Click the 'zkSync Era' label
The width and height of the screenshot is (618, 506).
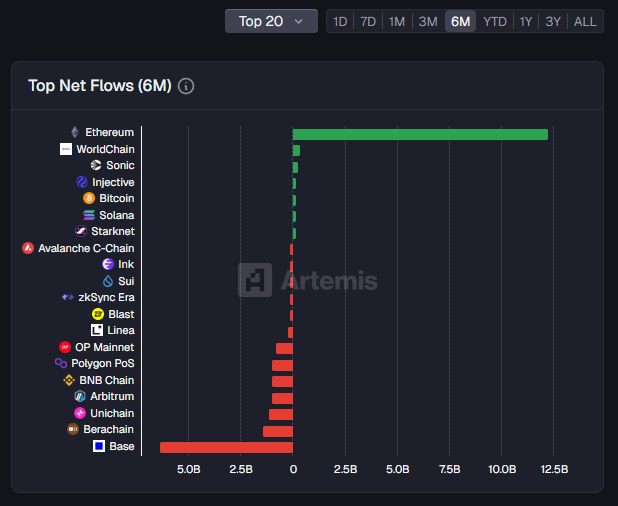pyautogui.click(x=106, y=297)
